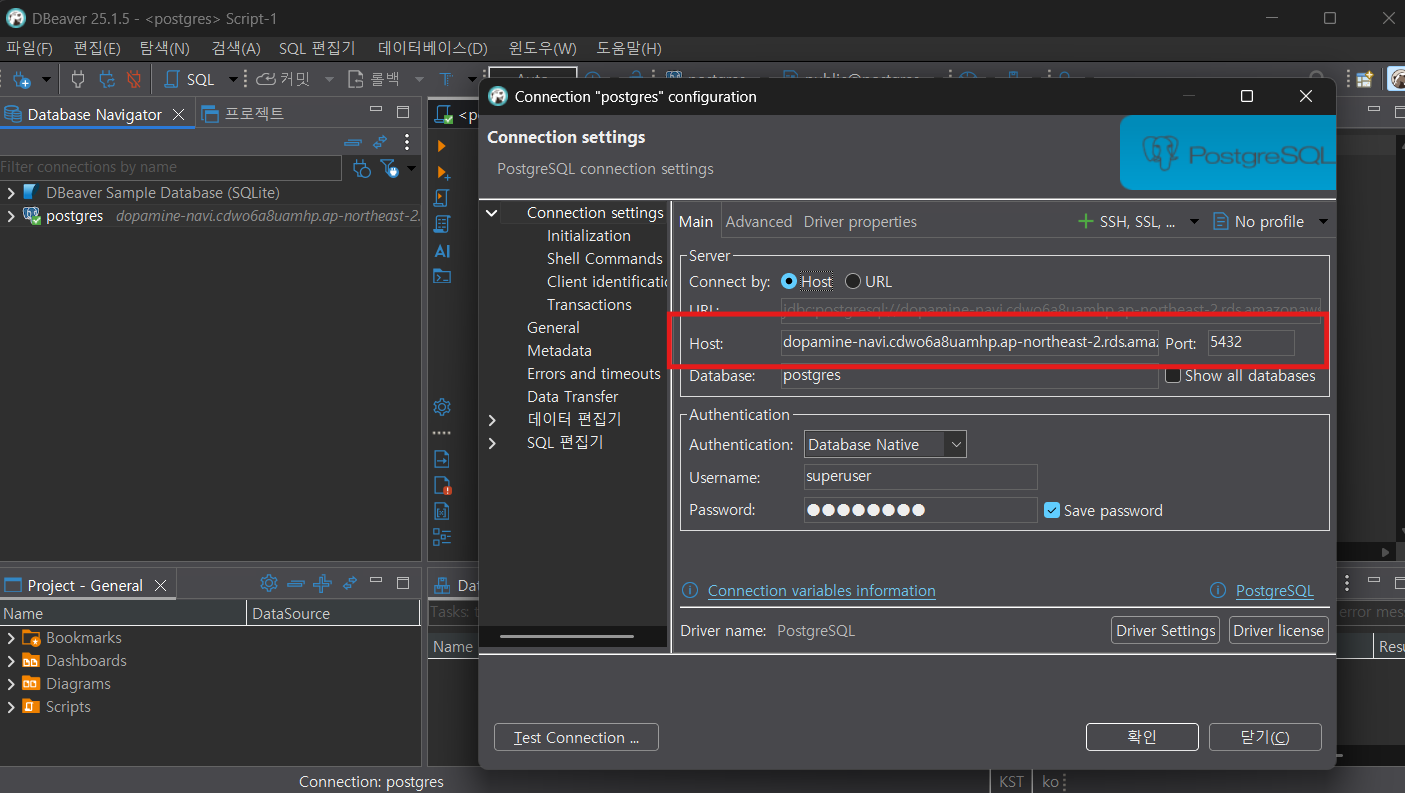Open the Connection variables information link

click(x=822, y=591)
